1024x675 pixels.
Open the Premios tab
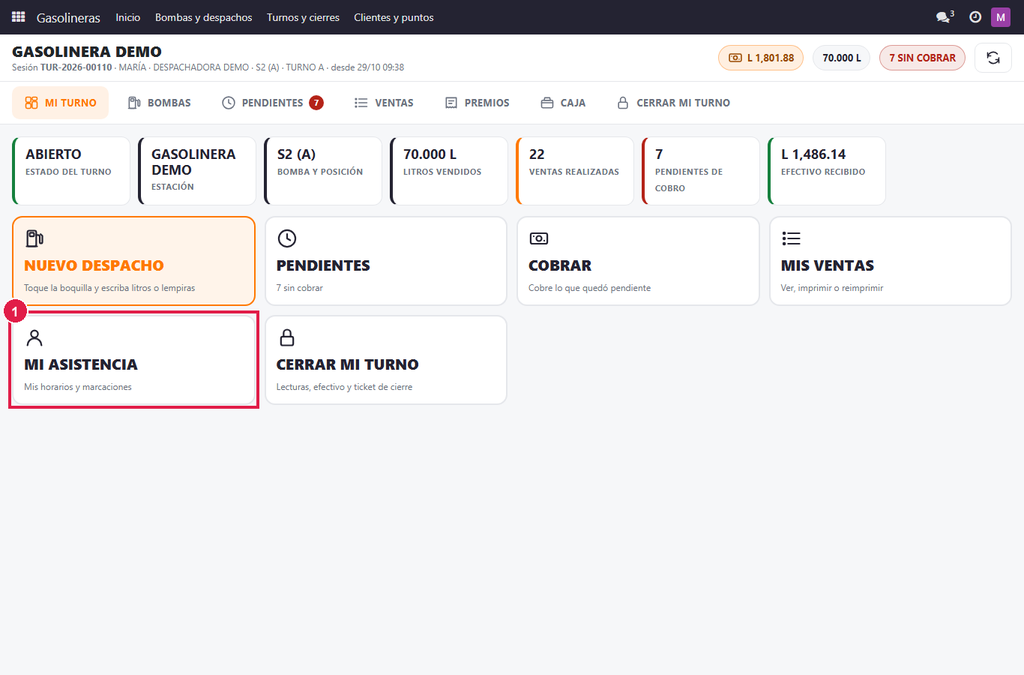tap(477, 102)
